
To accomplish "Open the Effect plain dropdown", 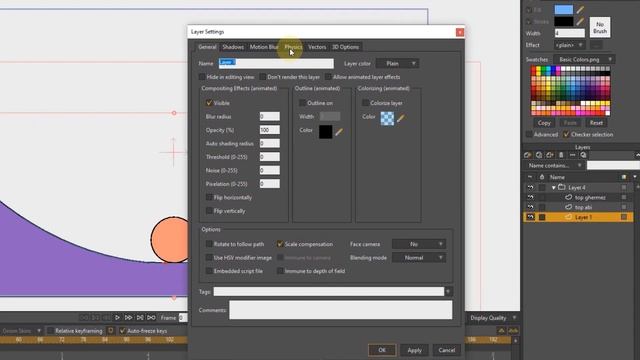I will point(570,45).
